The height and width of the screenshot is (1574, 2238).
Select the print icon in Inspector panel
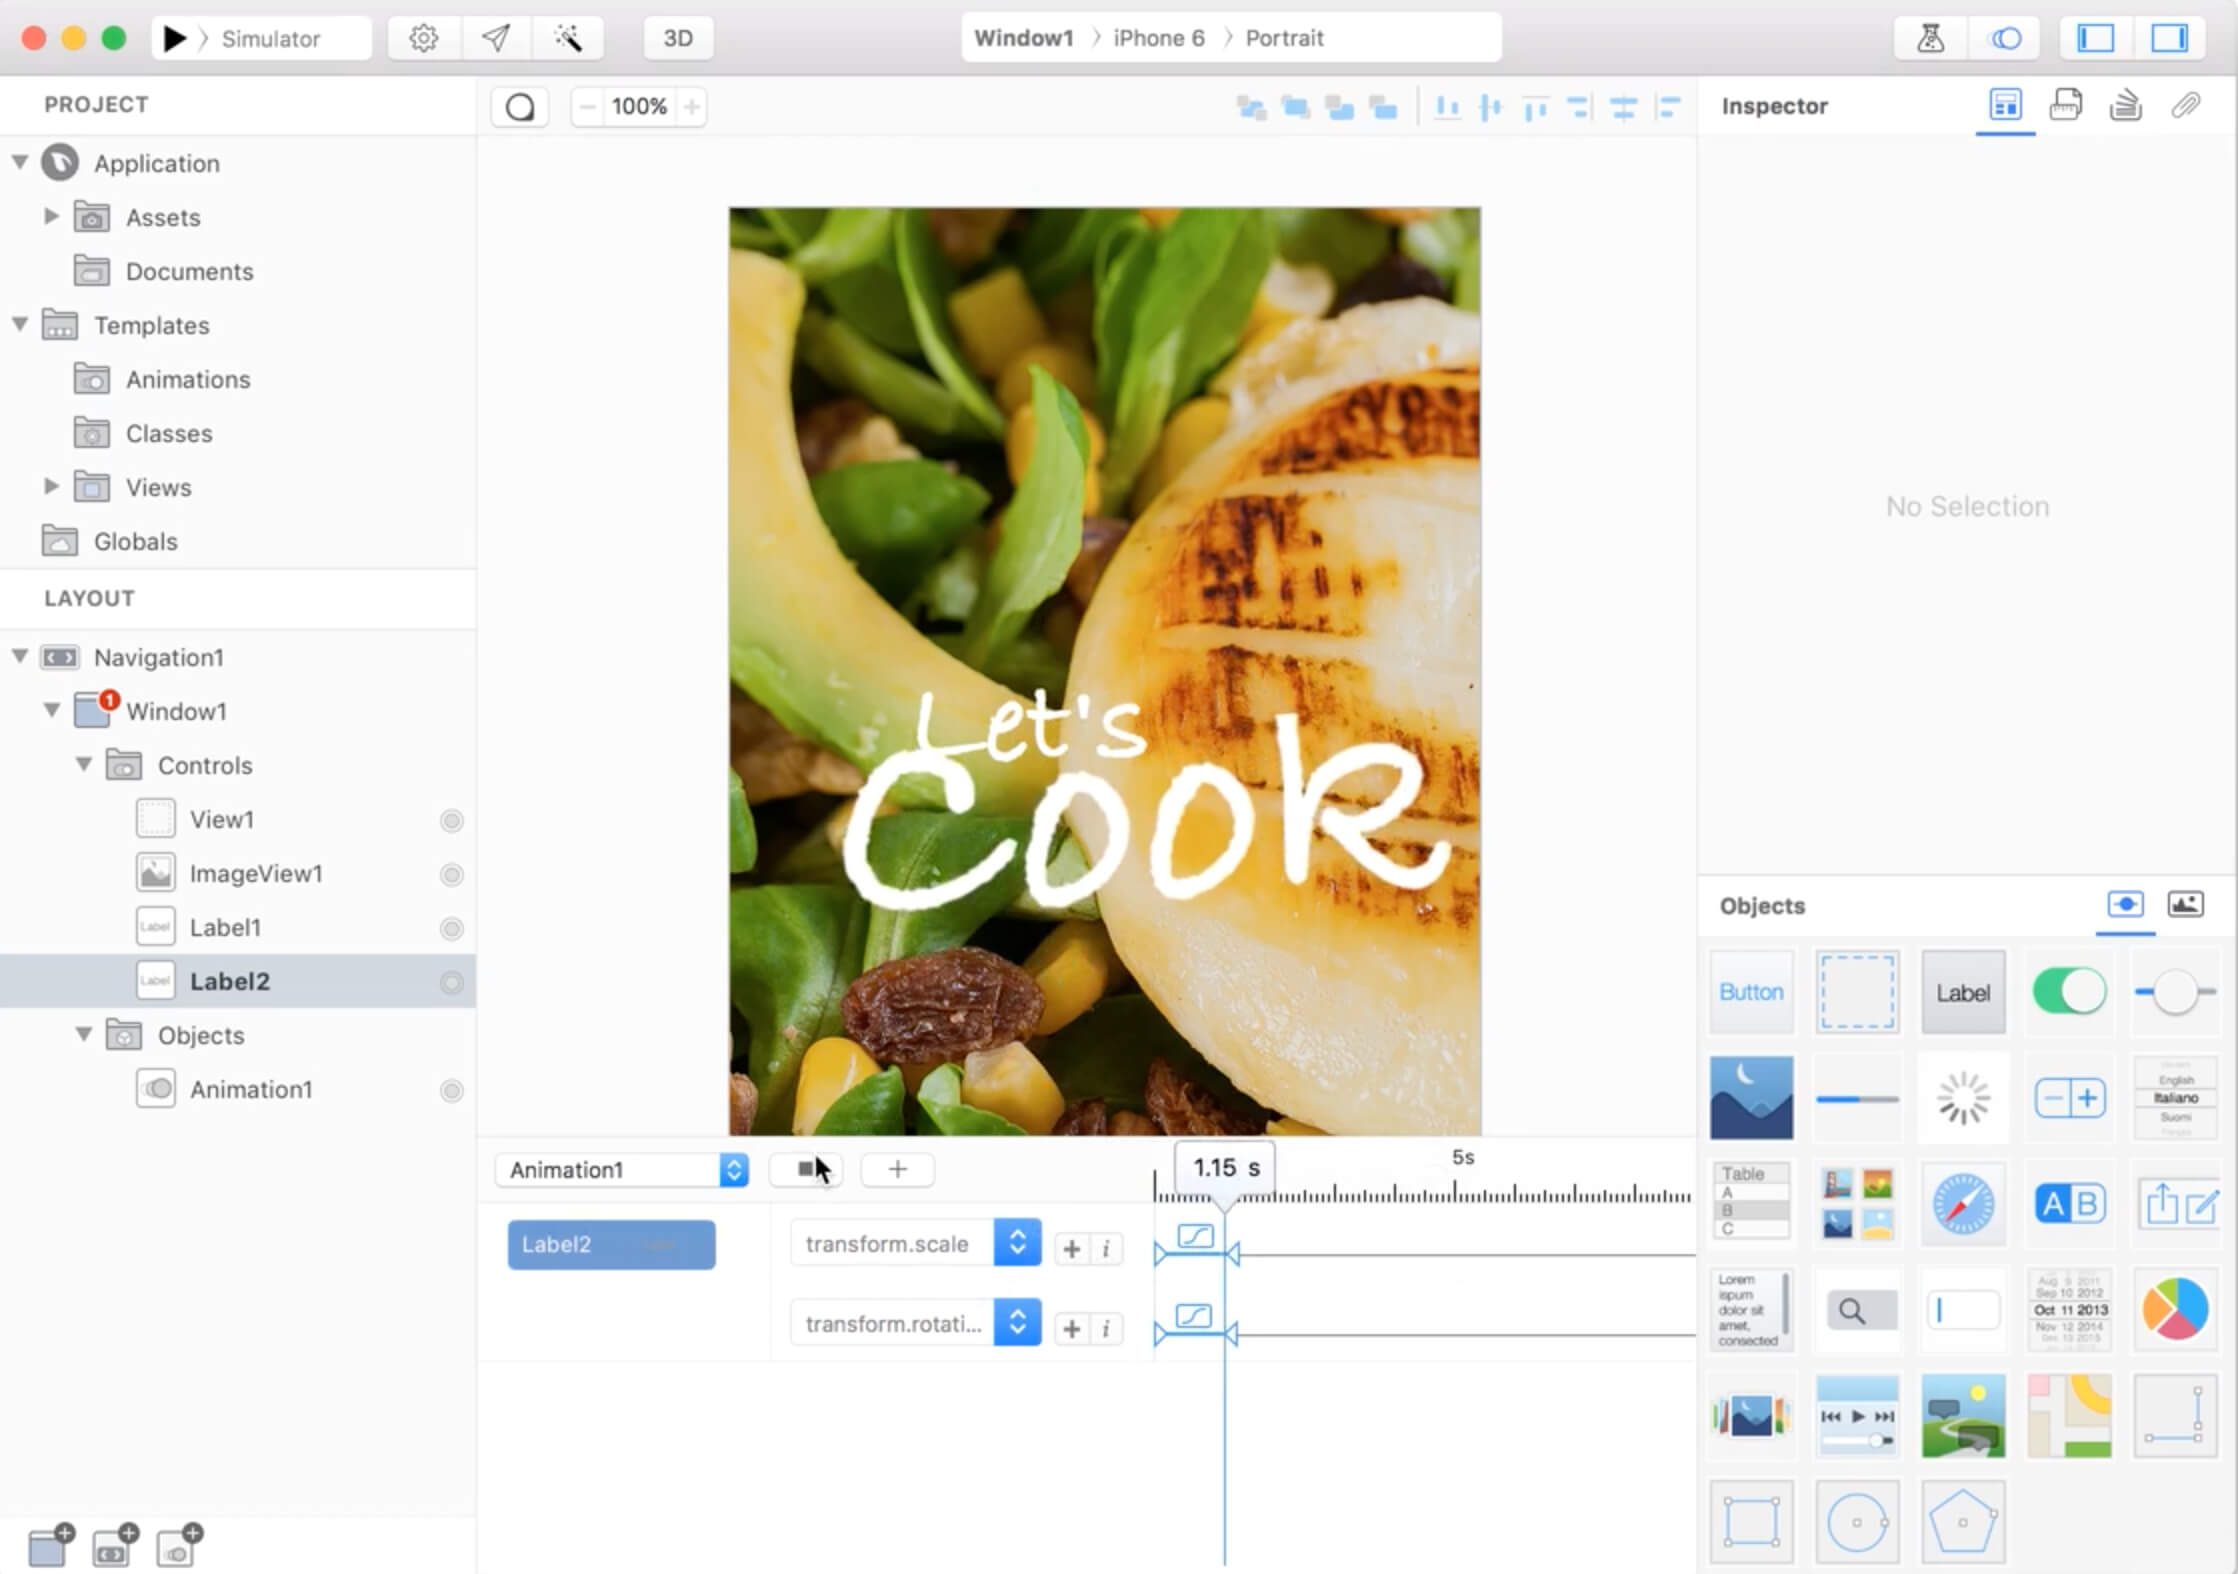point(2066,106)
